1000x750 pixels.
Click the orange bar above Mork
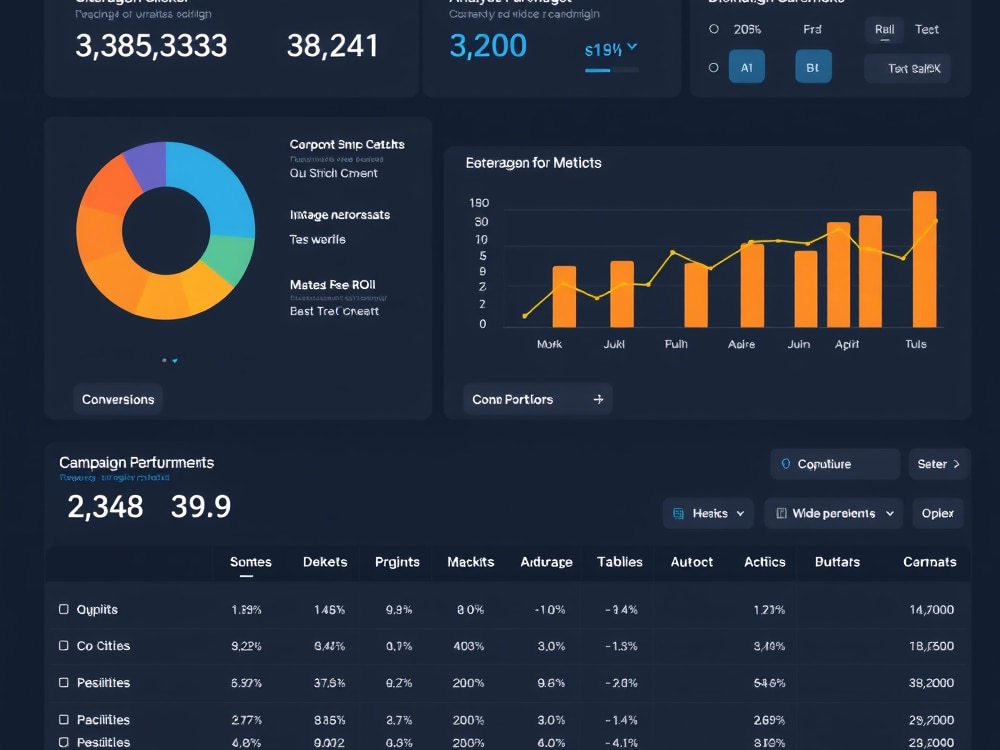[564, 297]
